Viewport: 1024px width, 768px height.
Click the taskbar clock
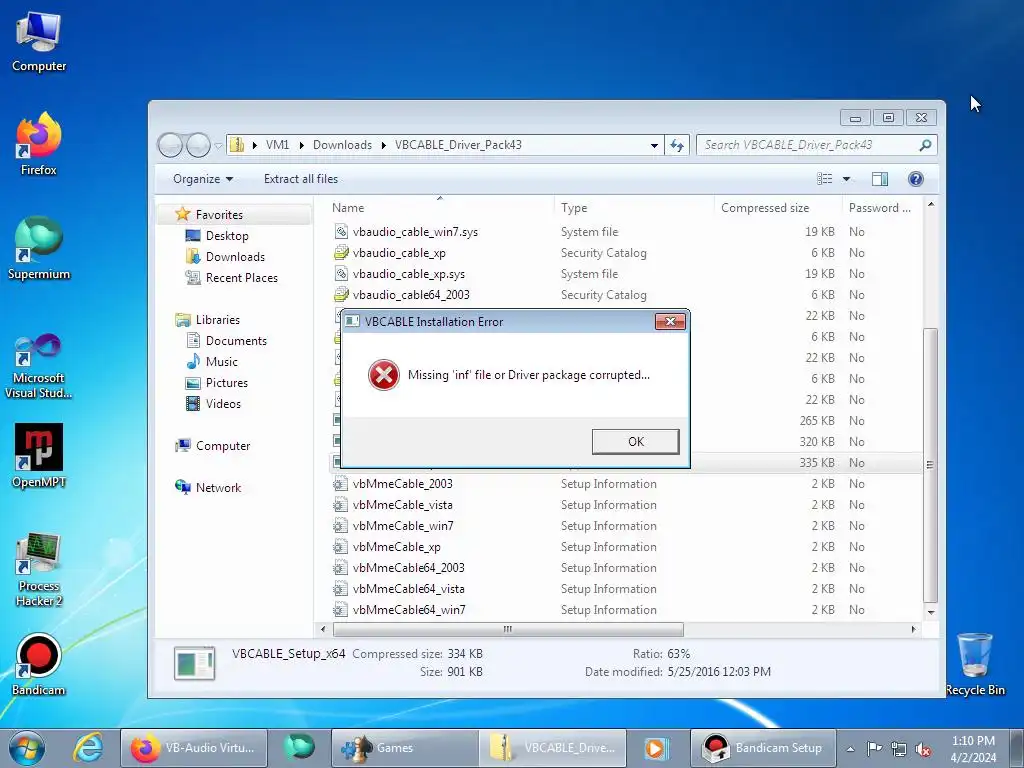[x=973, y=749]
